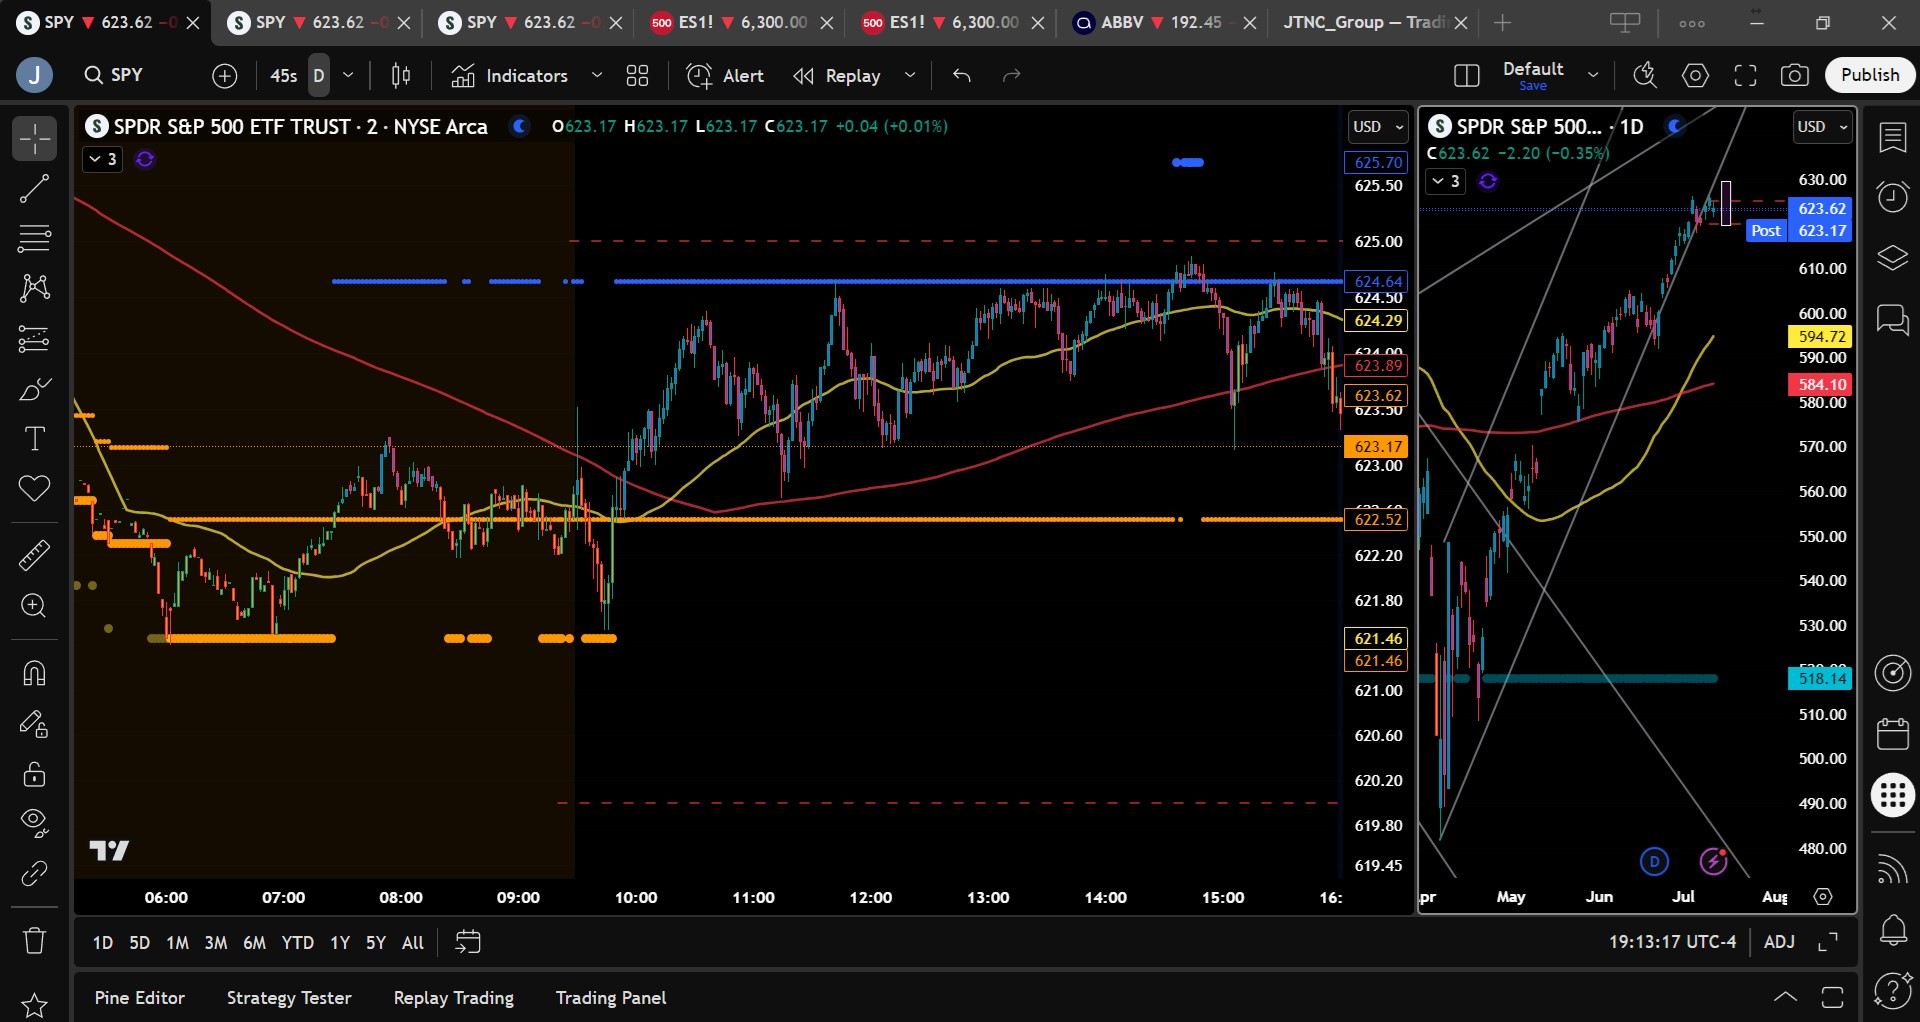Open the help center icon
This screenshot has width=1920, height=1022.
pyautogui.click(x=1893, y=991)
